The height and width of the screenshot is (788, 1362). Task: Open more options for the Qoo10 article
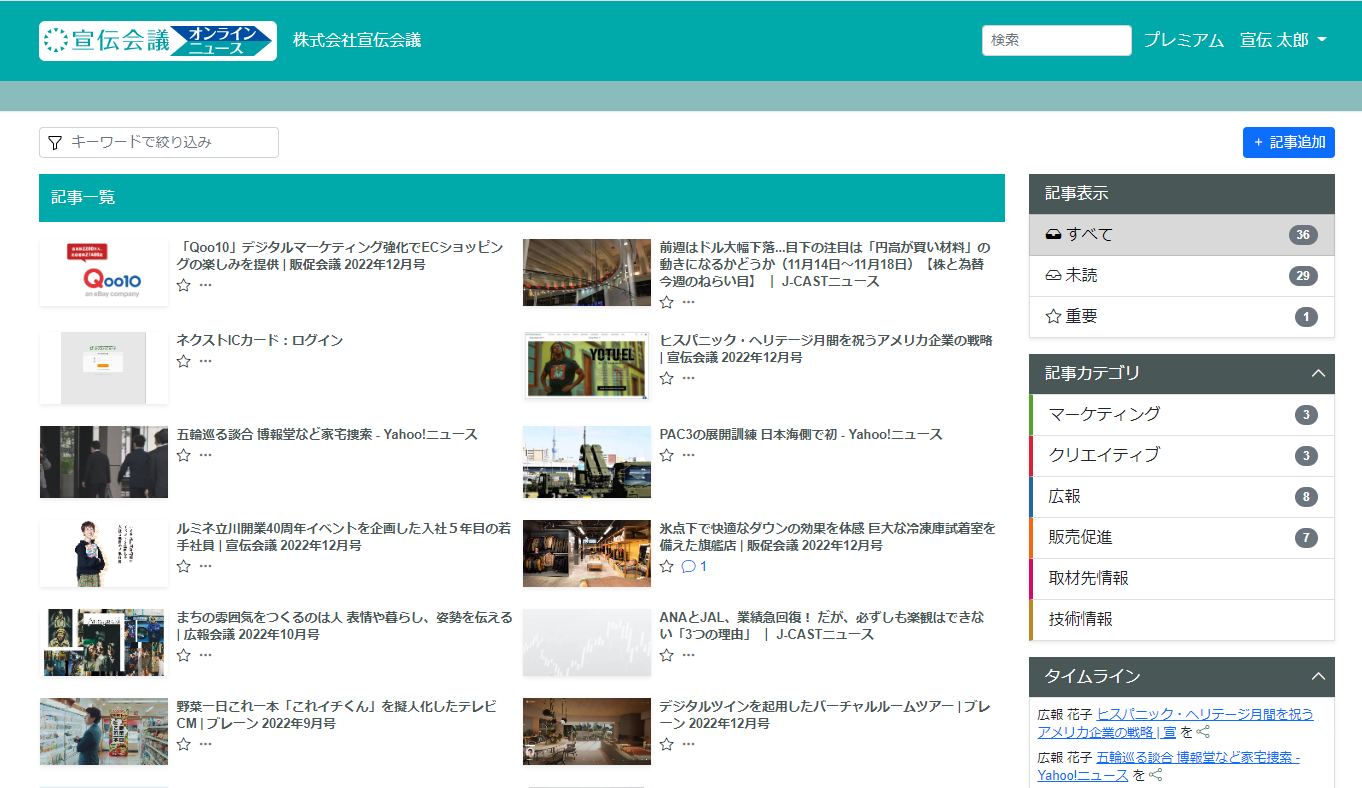click(x=205, y=285)
